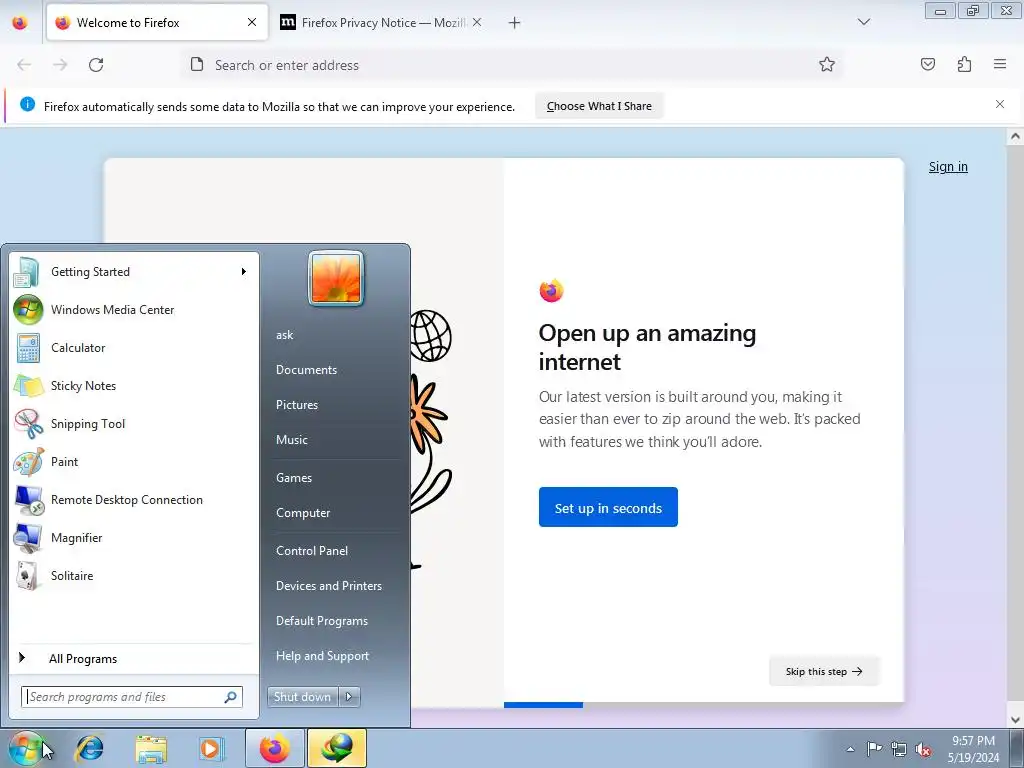Open the user account picture
The height and width of the screenshot is (768, 1024).
(x=336, y=278)
